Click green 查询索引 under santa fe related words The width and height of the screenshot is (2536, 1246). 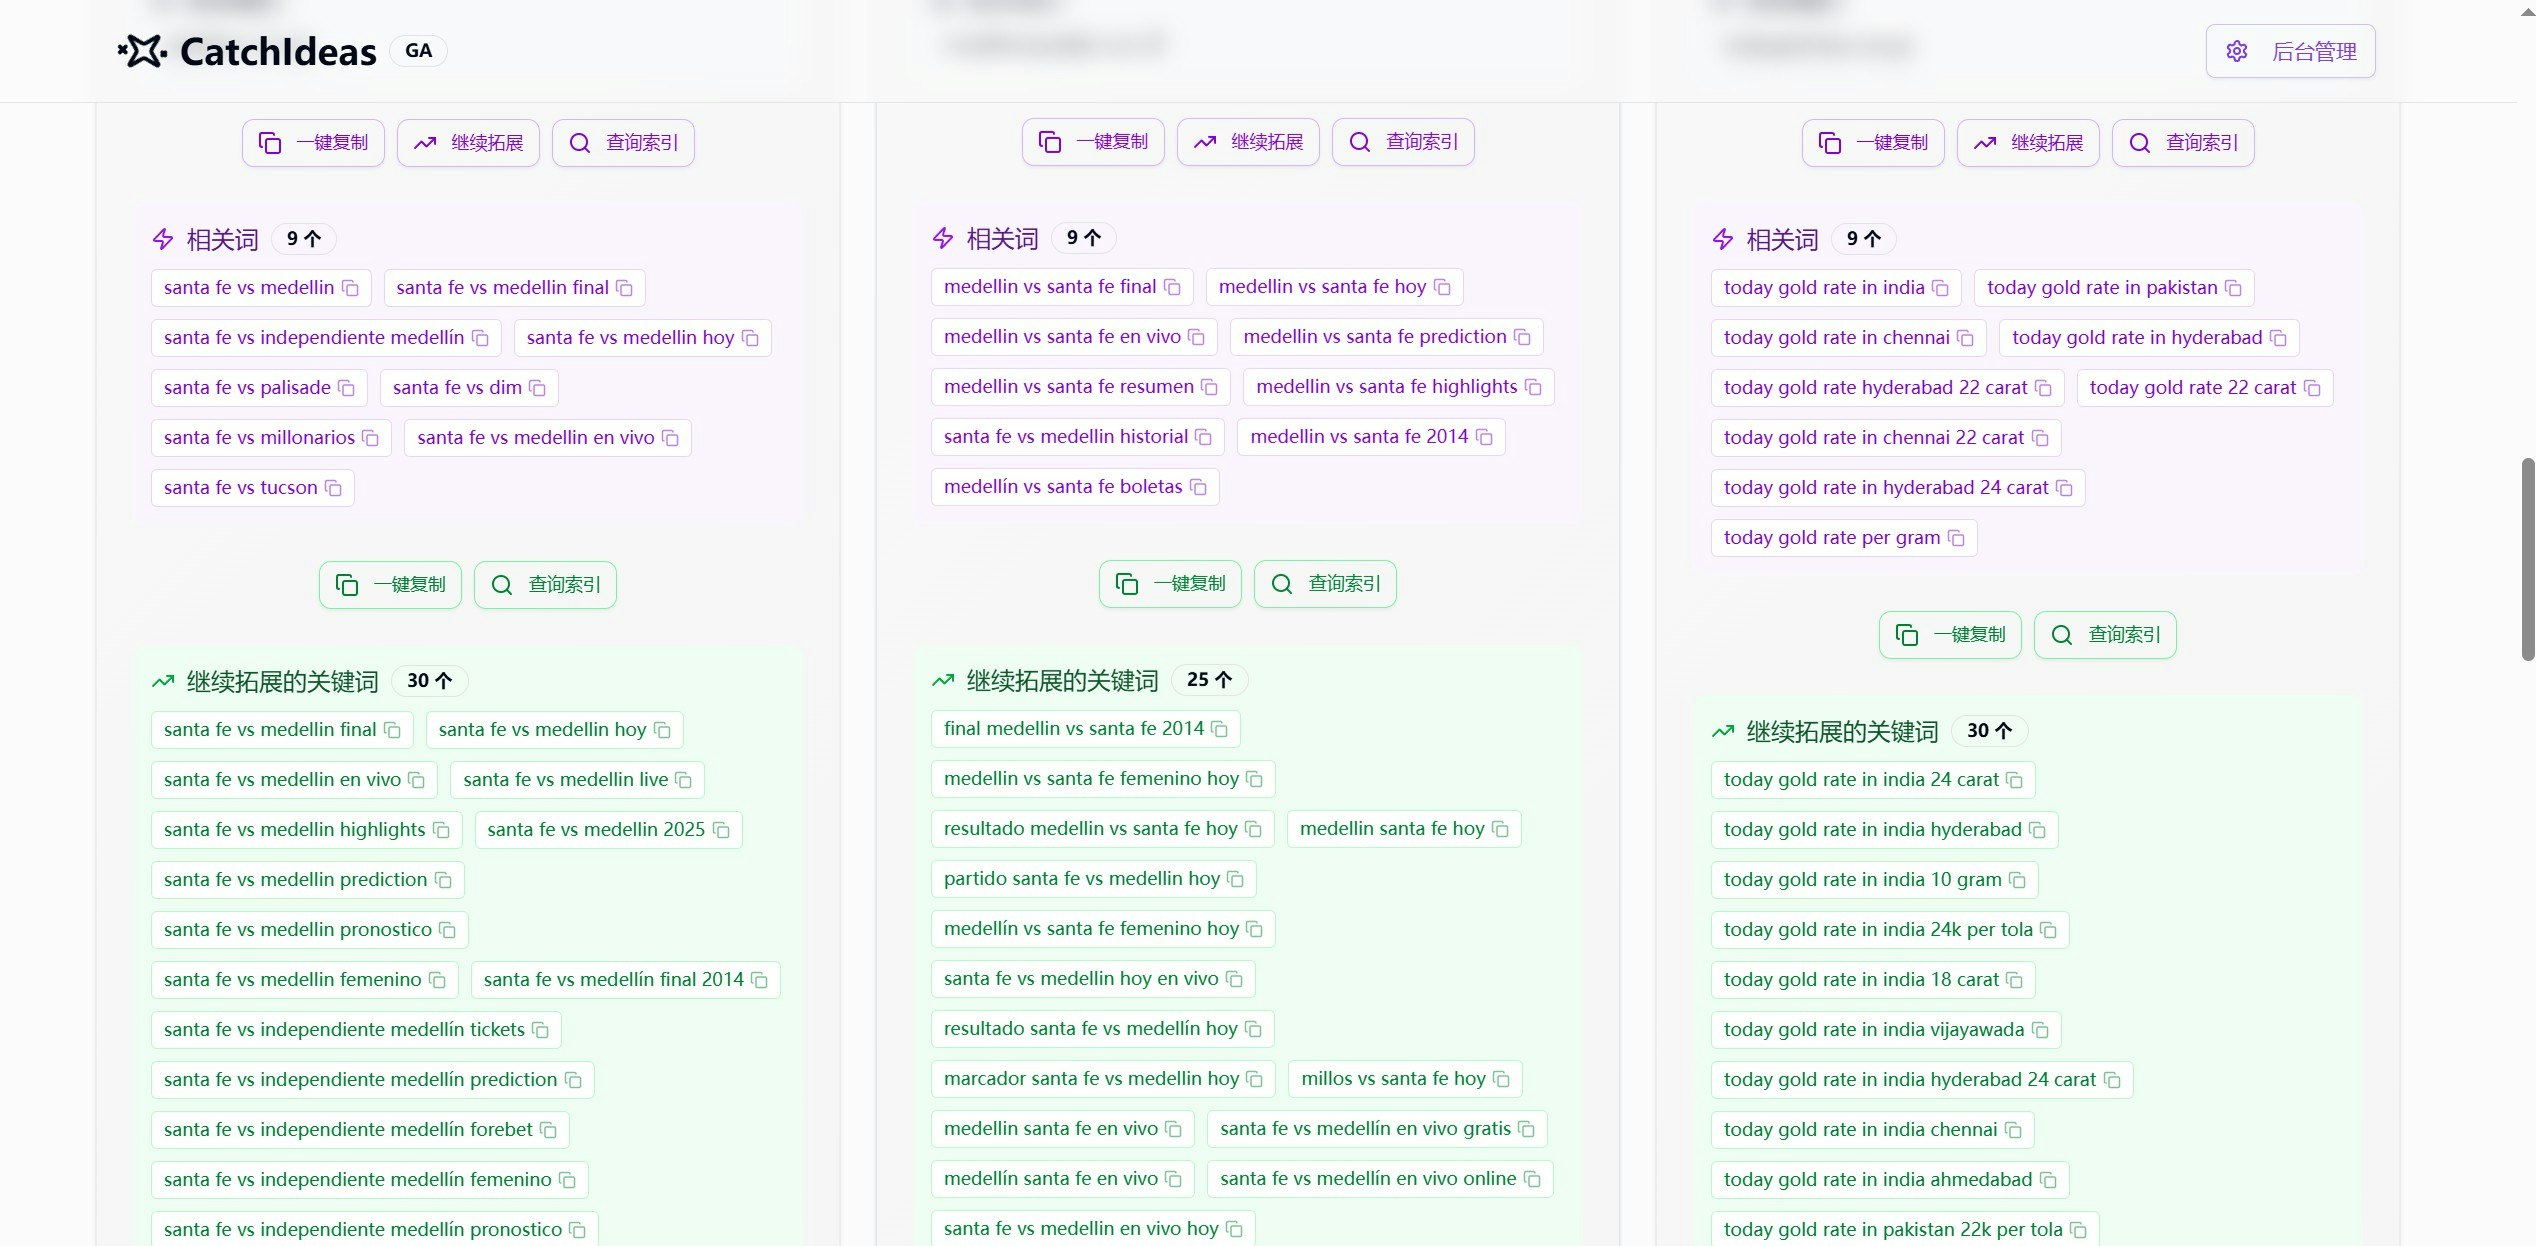tap(545, 585)
